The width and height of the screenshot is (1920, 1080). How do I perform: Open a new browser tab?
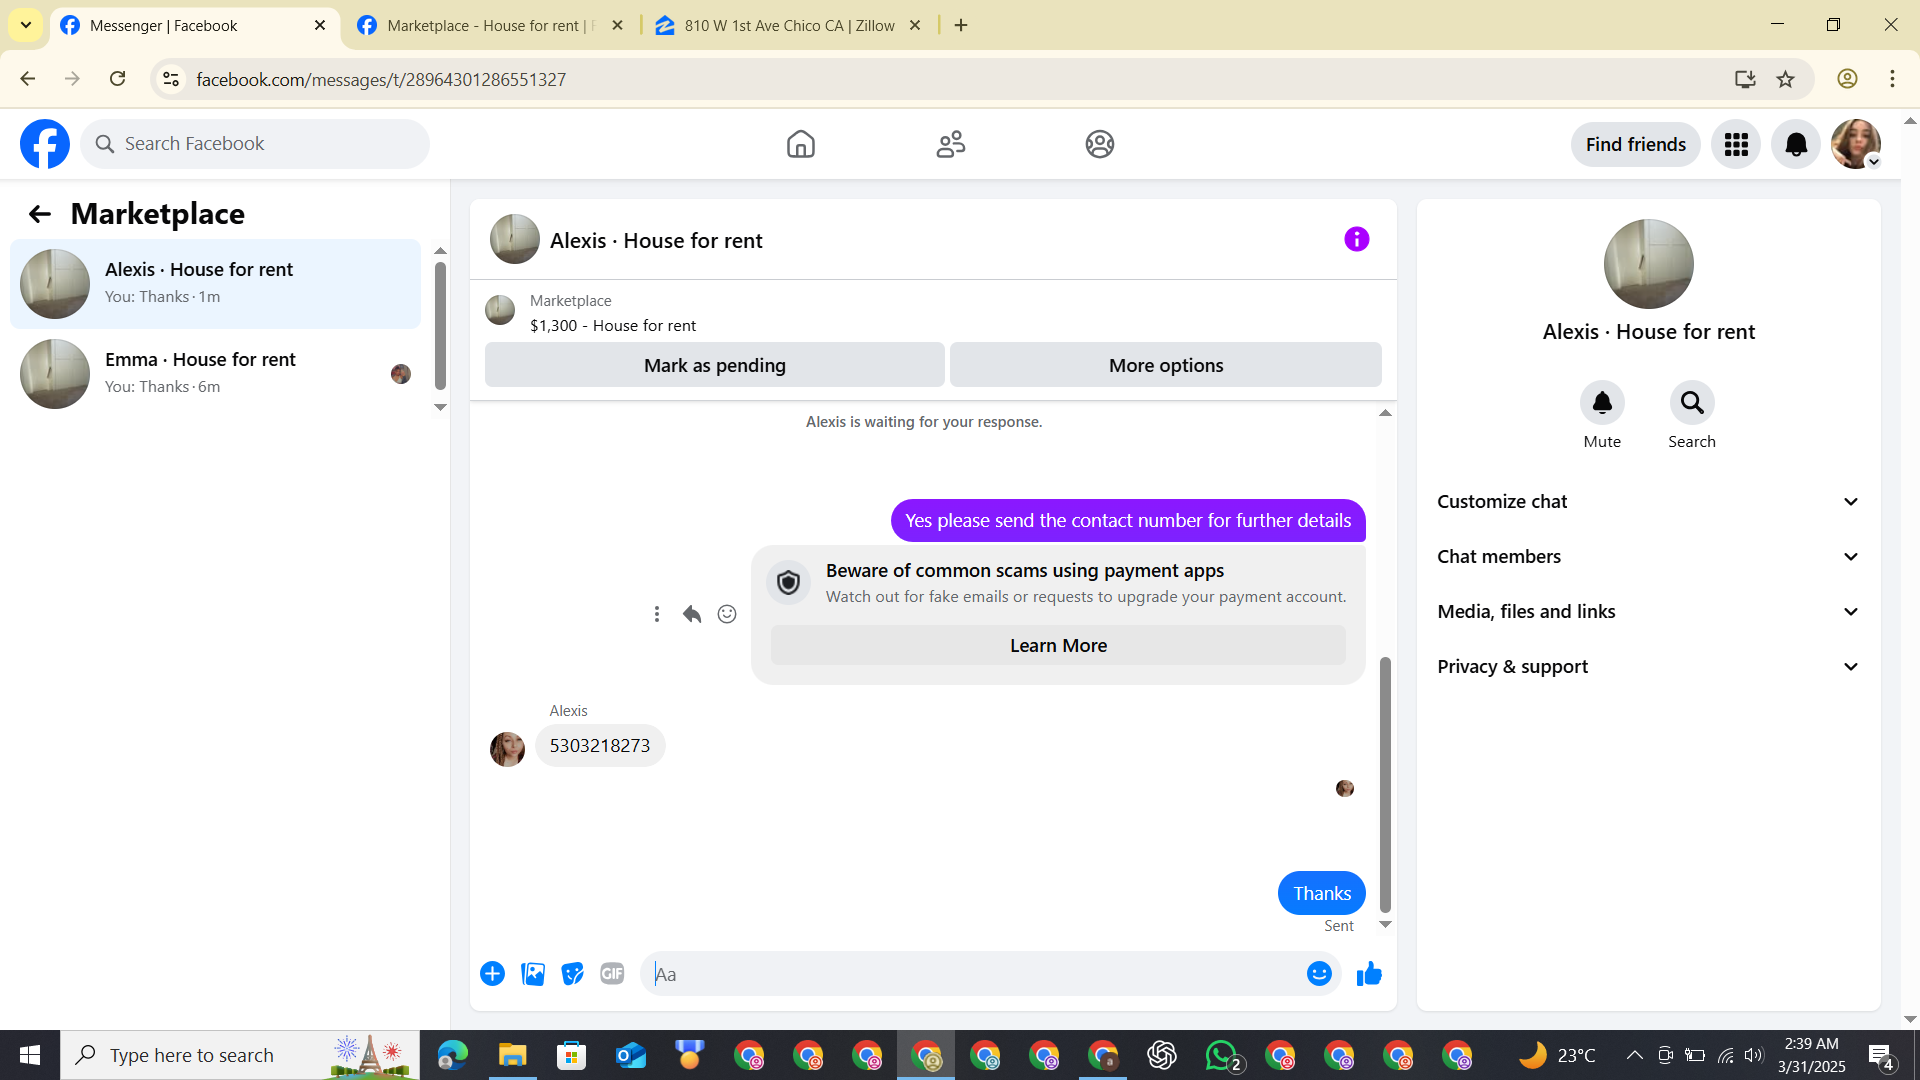961,26
